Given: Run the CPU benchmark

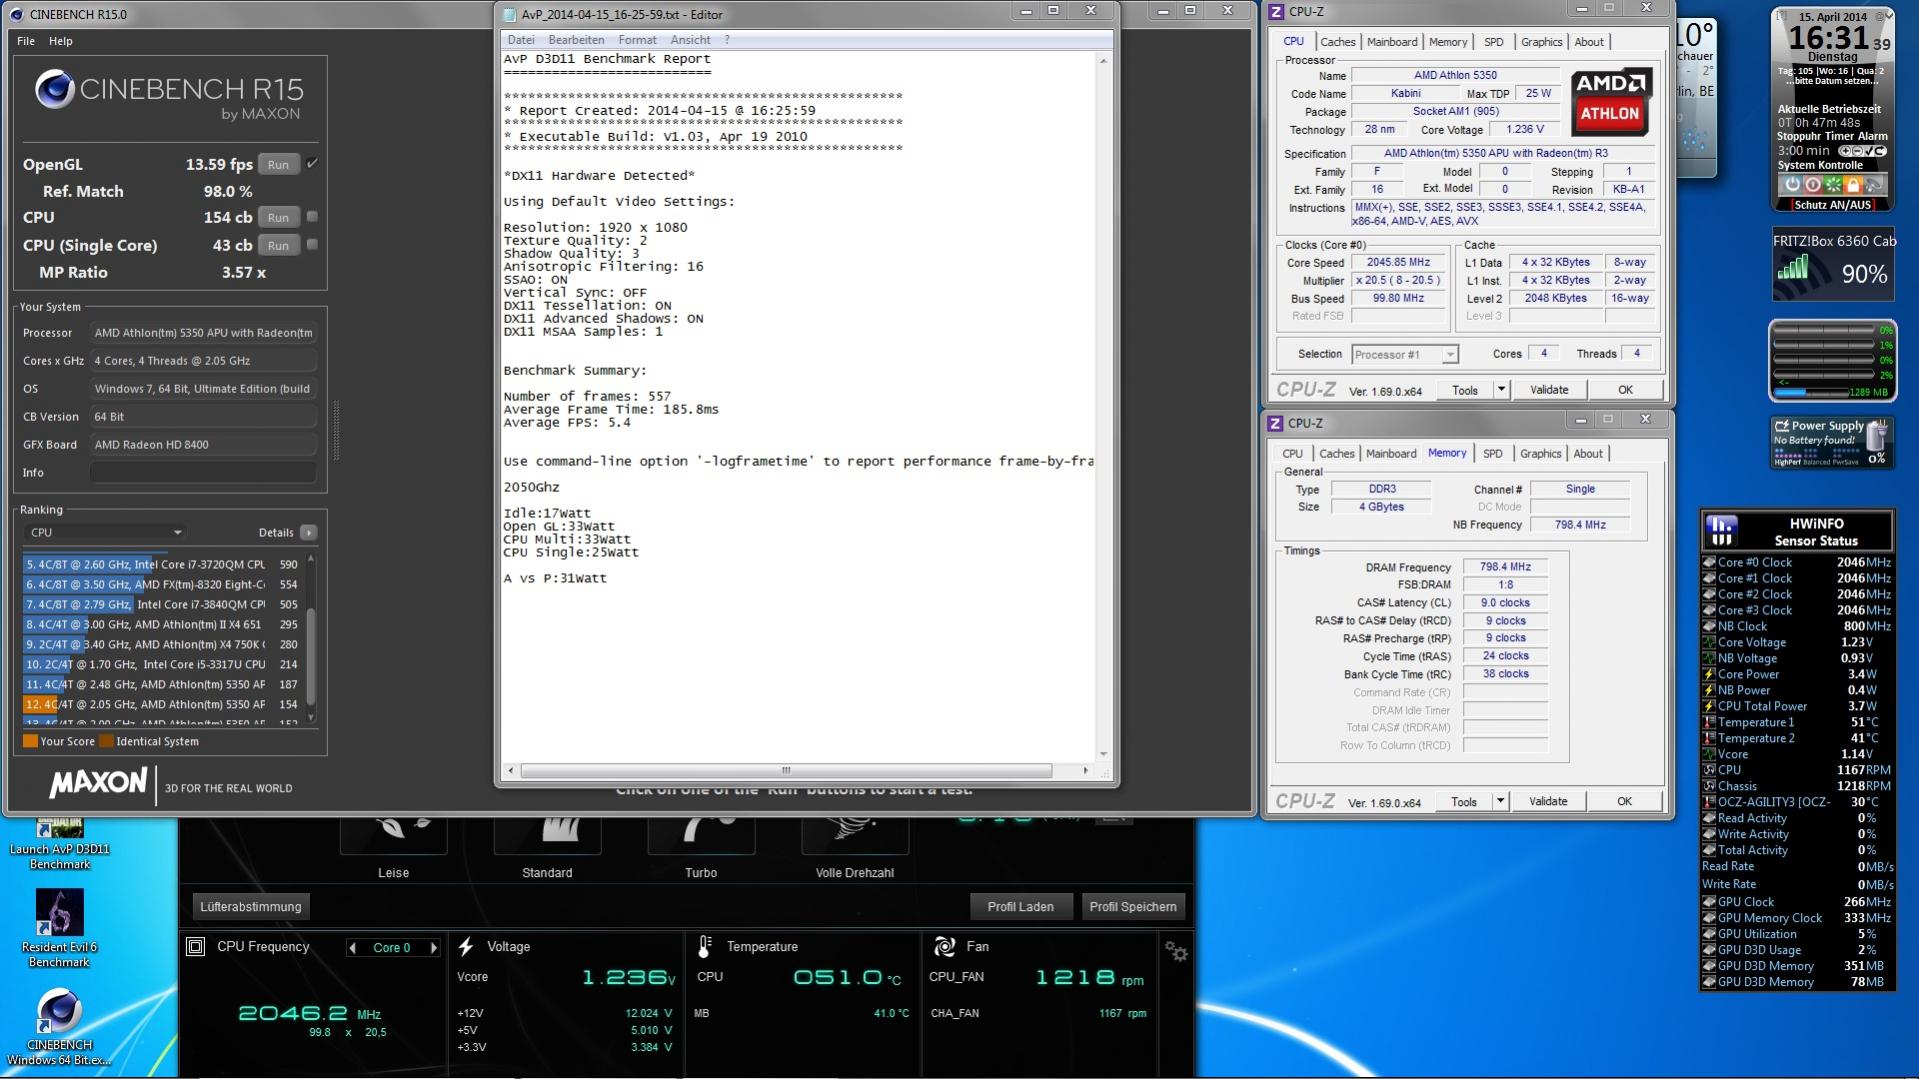Looking at the screenshot, I should pos(278,217).
